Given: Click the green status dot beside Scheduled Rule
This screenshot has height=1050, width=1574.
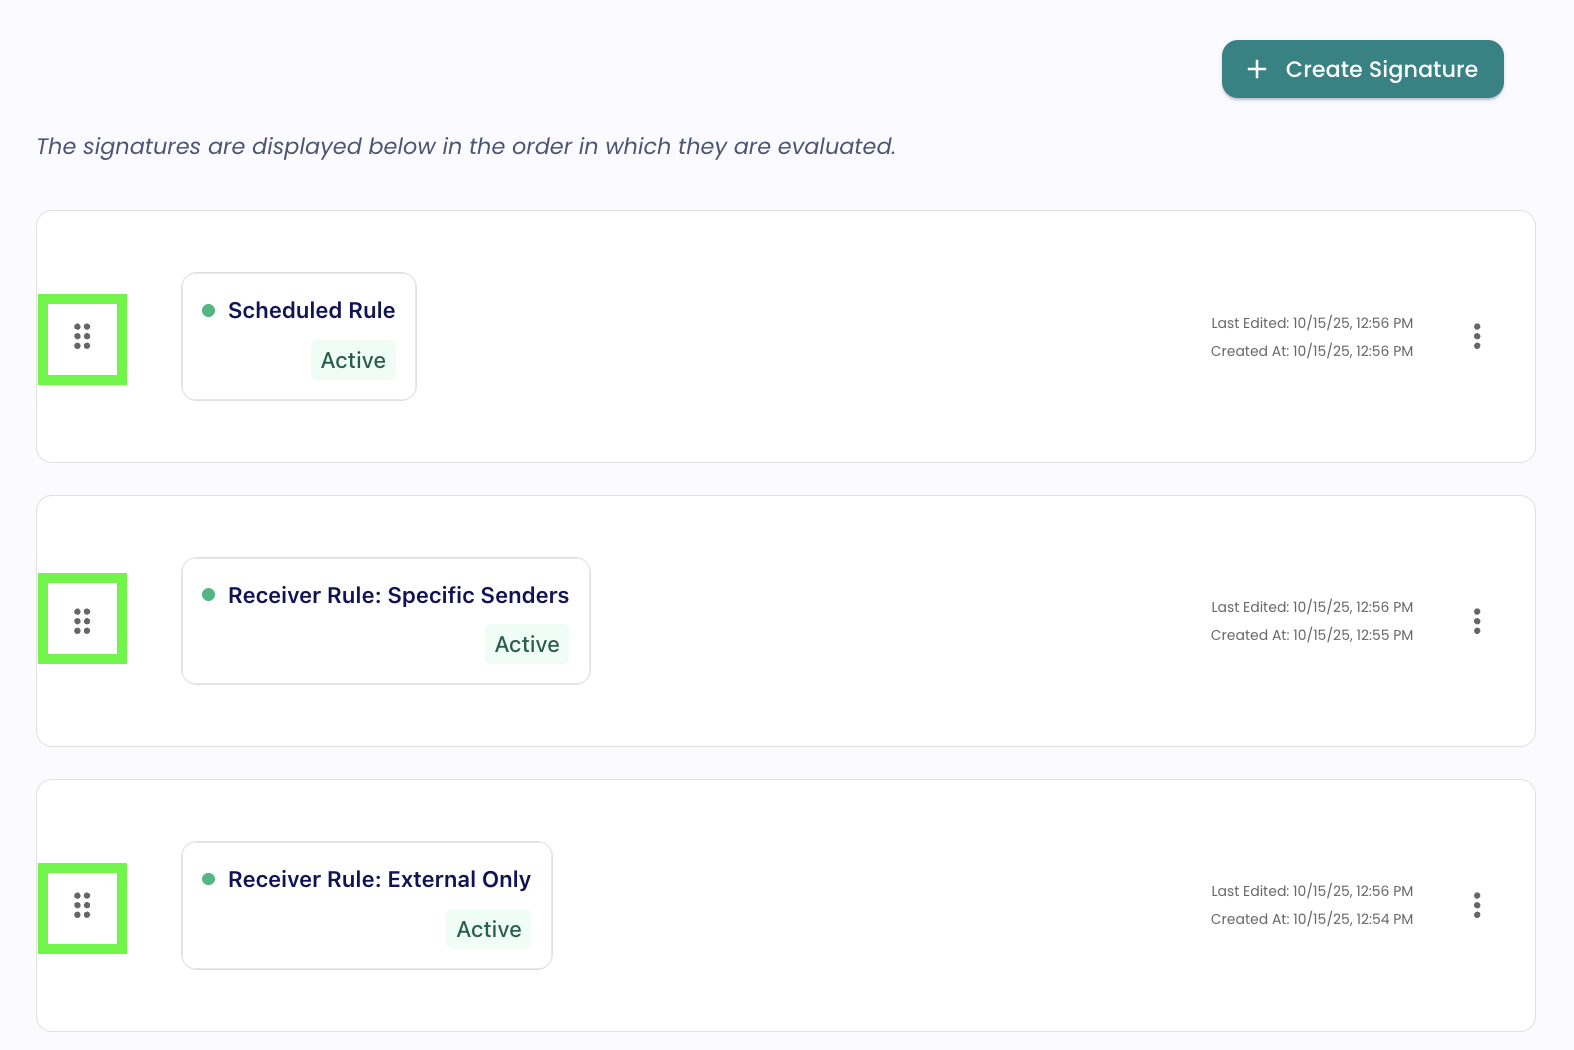Looking at the screenshot, I should click(209, 310).
